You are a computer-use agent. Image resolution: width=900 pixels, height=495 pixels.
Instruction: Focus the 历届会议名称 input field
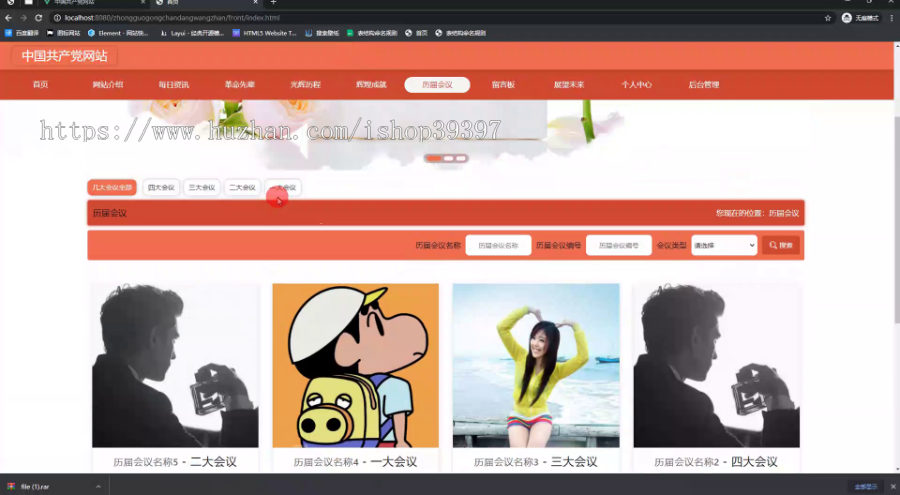click(498, 245)
